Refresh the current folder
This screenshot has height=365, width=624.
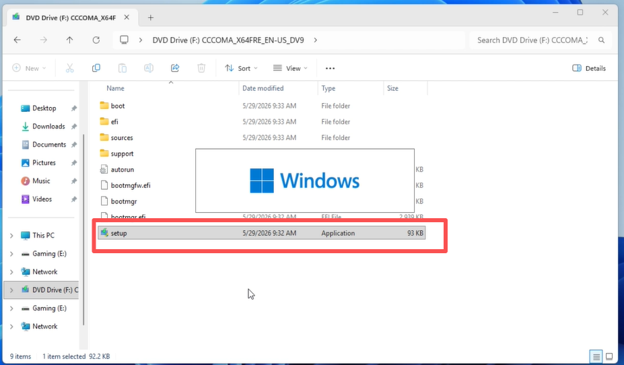pyautogui.click(x=96, y=40)
